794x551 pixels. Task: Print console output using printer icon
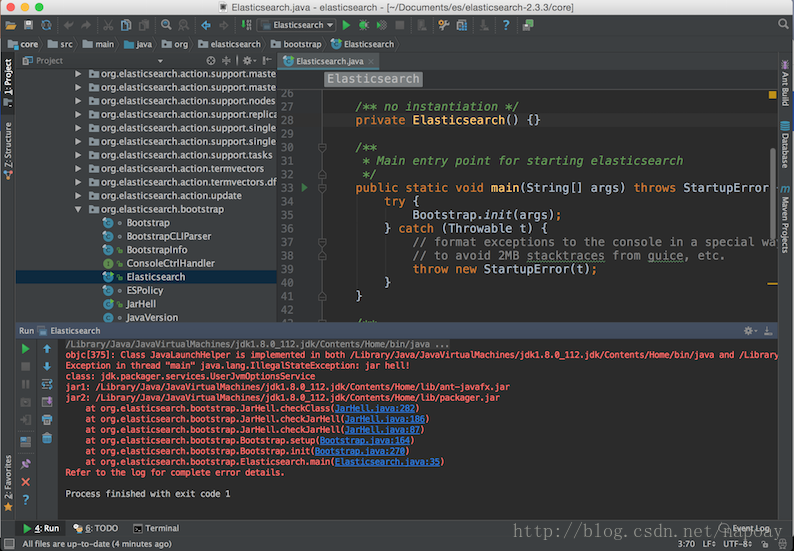[47, 420]
